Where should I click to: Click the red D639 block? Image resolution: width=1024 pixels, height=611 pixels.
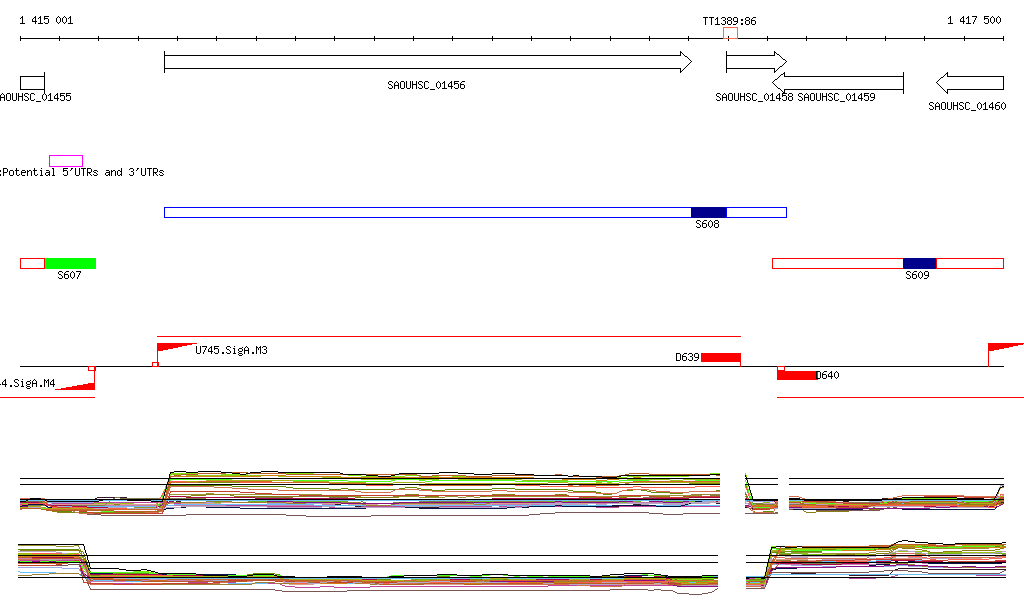720,357
